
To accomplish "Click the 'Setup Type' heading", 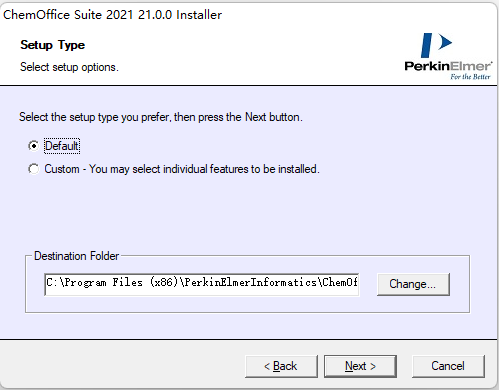I will [53, 45].
